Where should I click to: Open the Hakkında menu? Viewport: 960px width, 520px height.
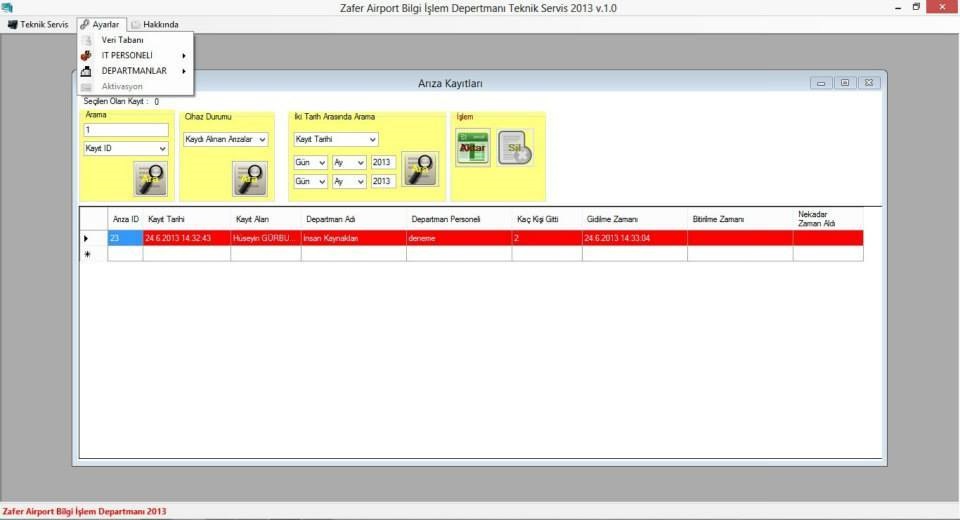(x=155, y=24)
